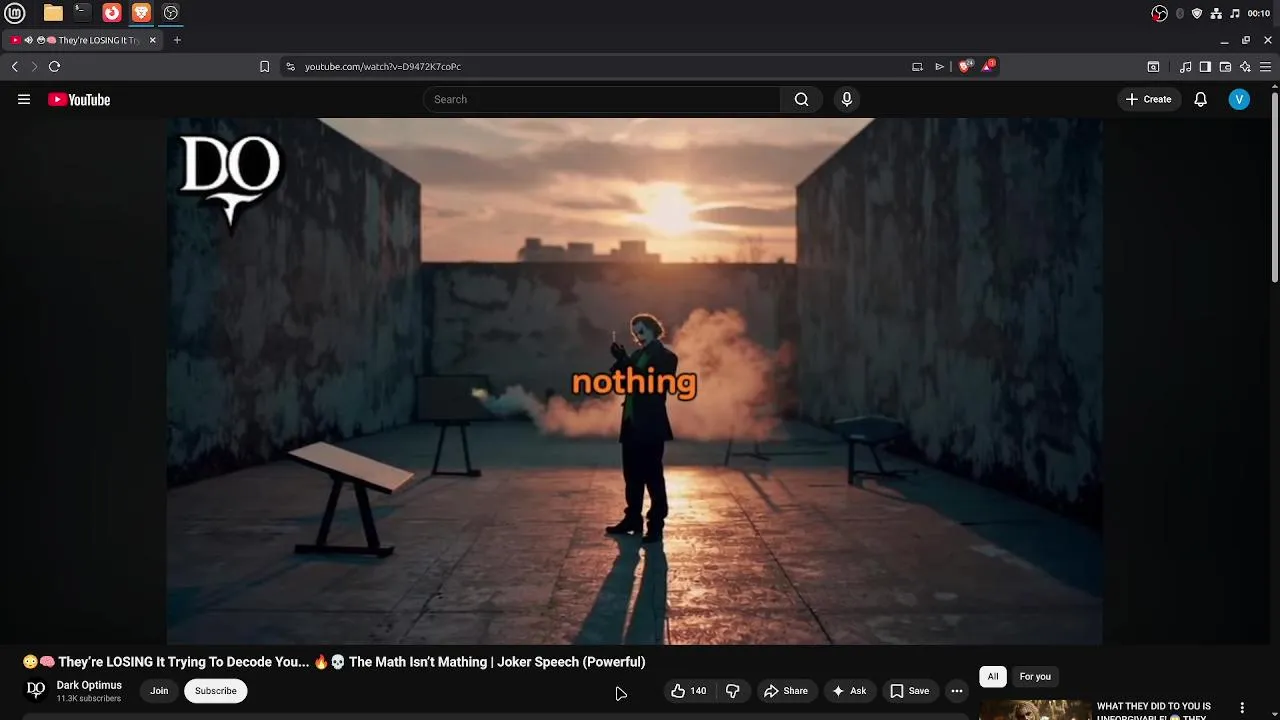Mute the tab via its speaker icon
The width and height of the screenshot is (1280, 720).
point(29,40)
